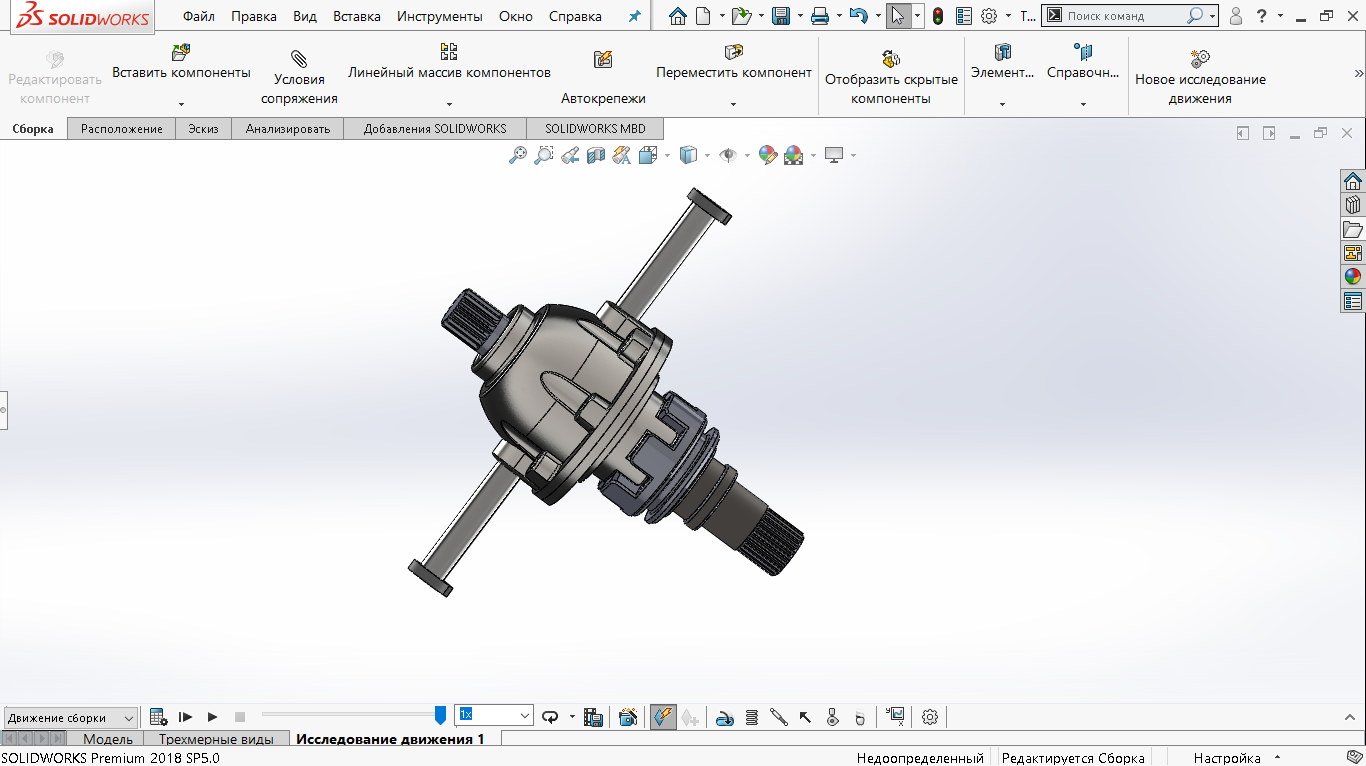Expand the Save dropdown arrow
1366x766 pixels.
pyautogui.click(x=799, y=16)
